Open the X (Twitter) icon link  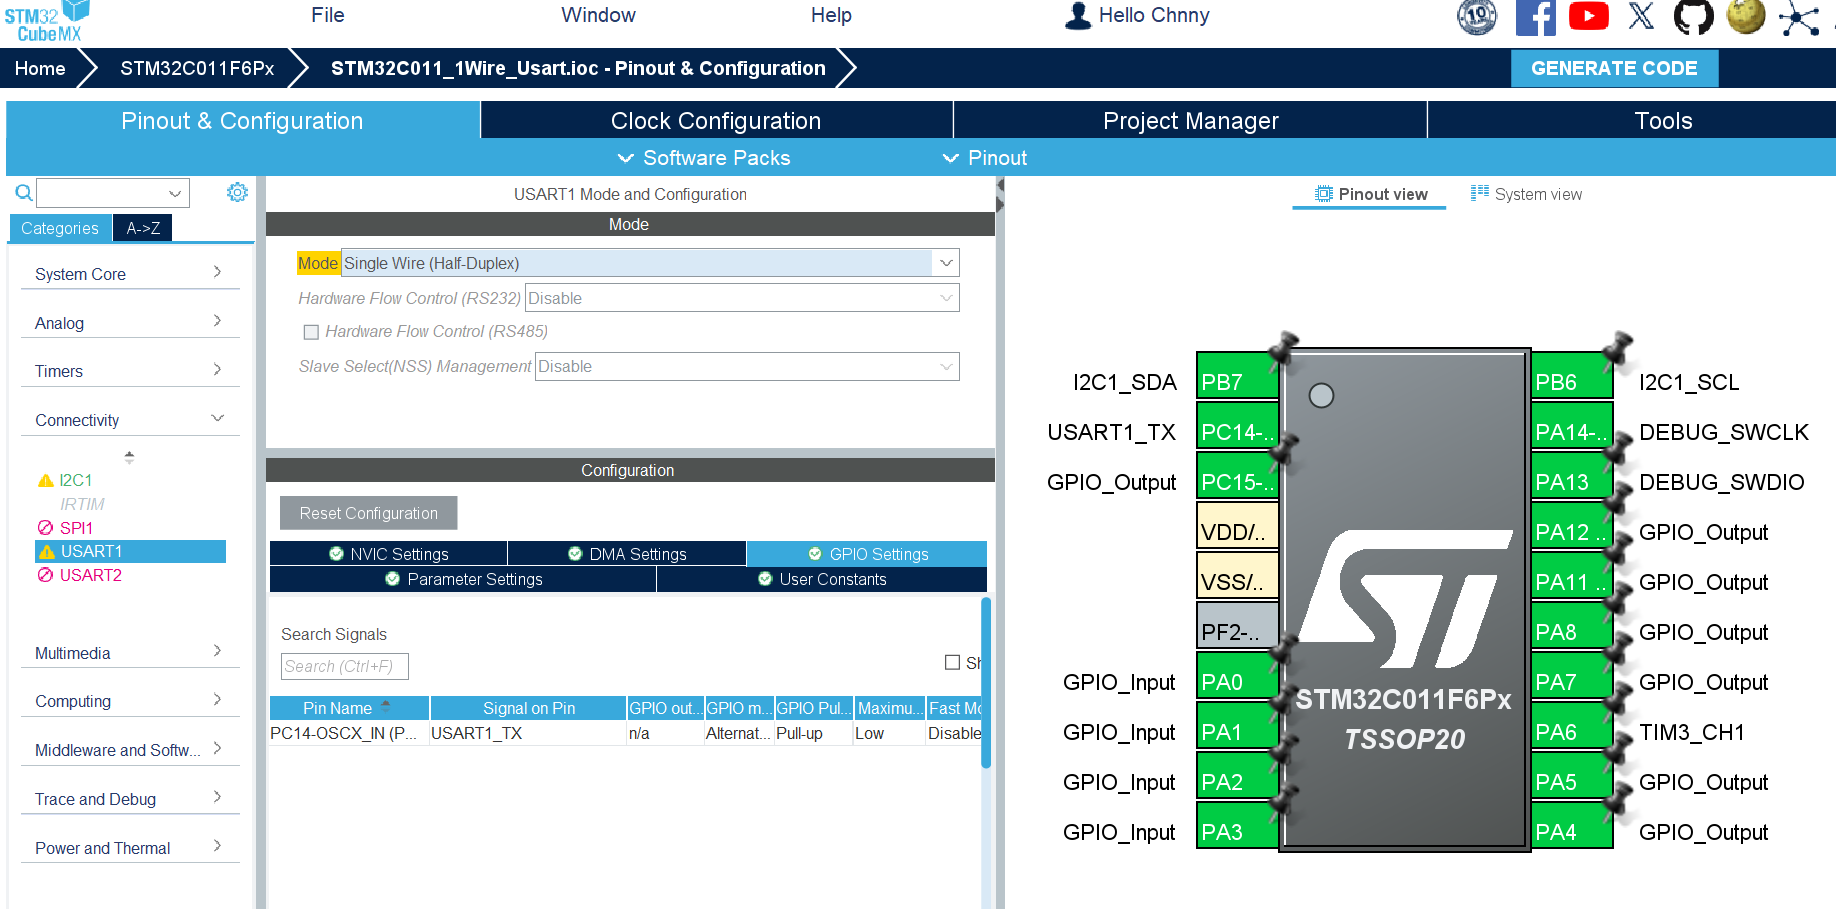click(x=1641, y=16)
